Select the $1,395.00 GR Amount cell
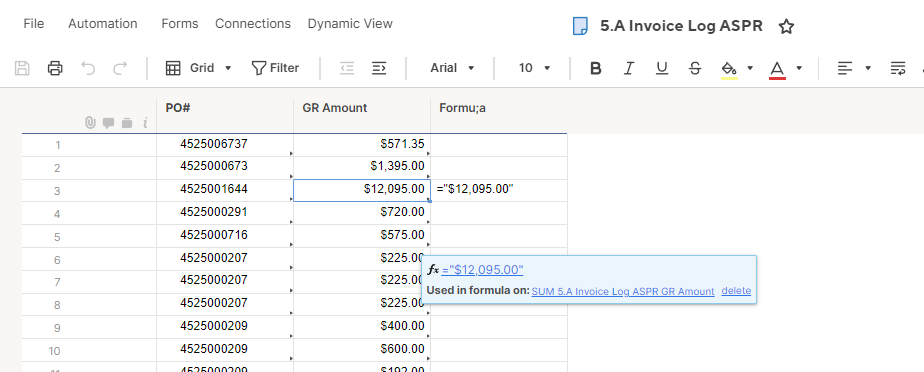 [362, 168]
